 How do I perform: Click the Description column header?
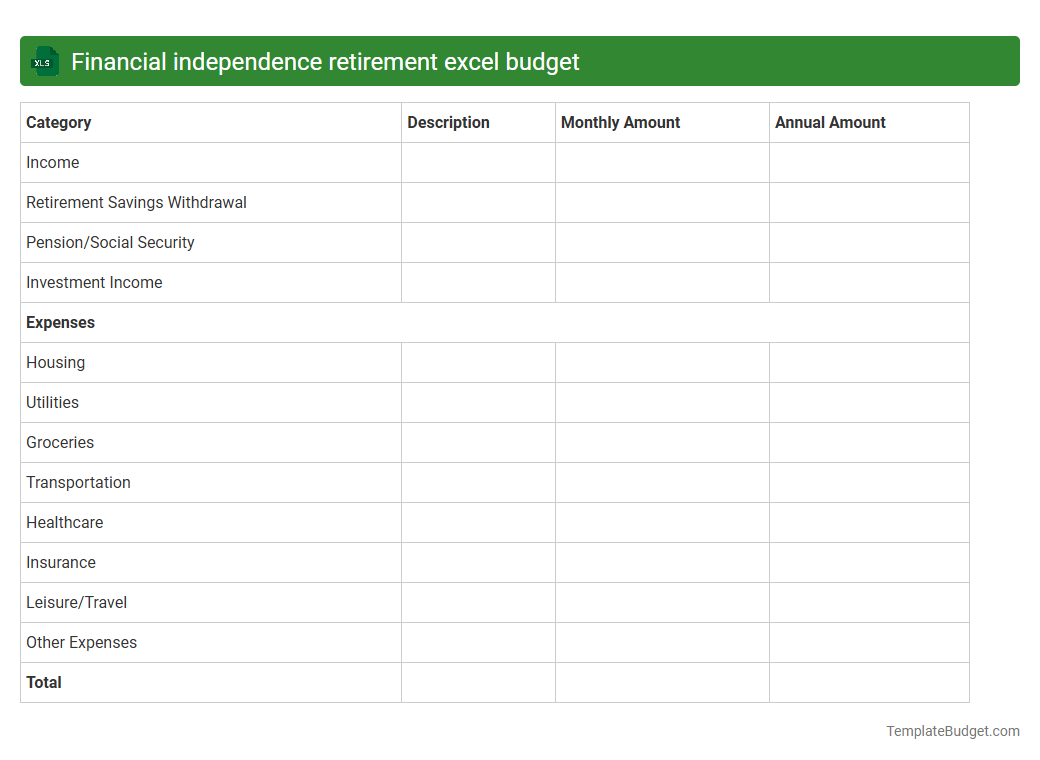point(448,122)
